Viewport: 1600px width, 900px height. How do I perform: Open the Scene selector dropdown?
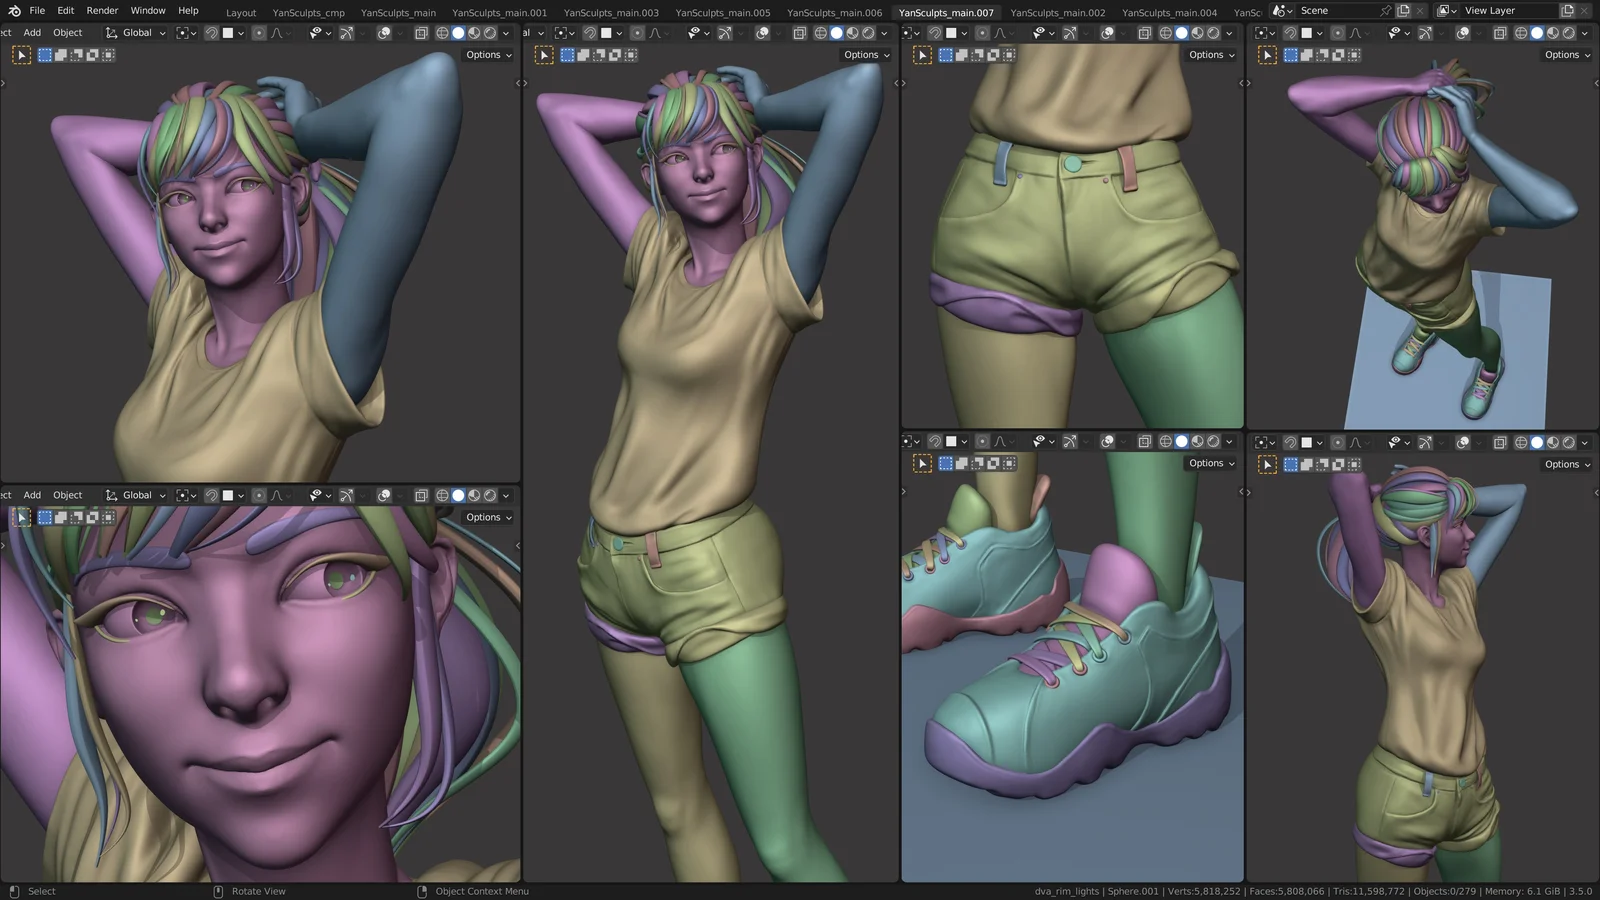pos(1282,11)
